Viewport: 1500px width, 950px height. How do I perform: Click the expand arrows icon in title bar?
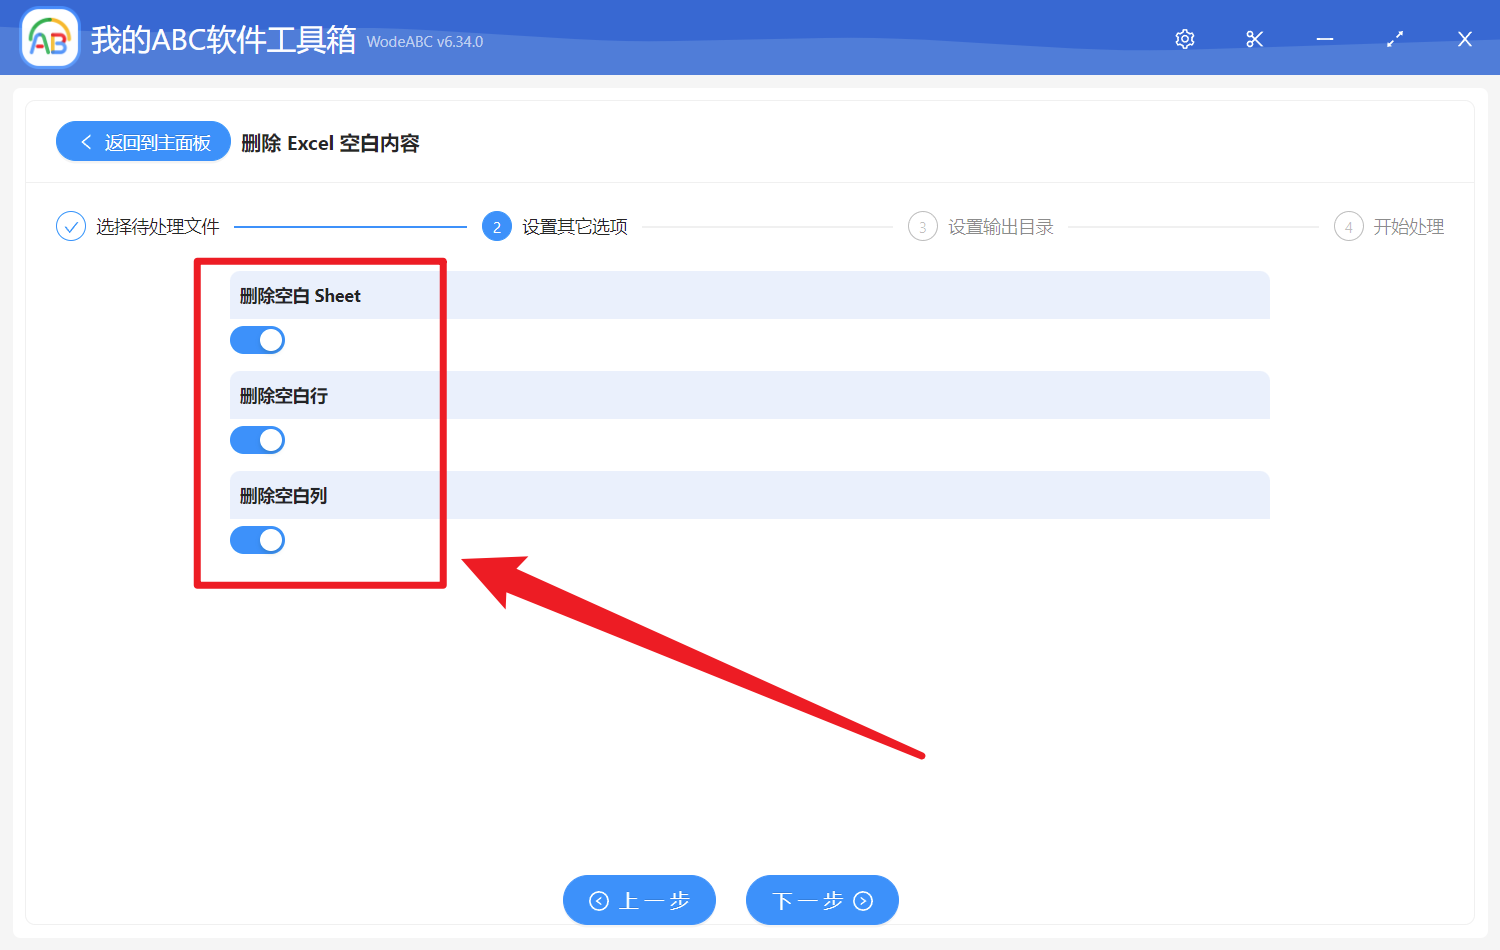pyautogui.click(x=1394, y=39)
